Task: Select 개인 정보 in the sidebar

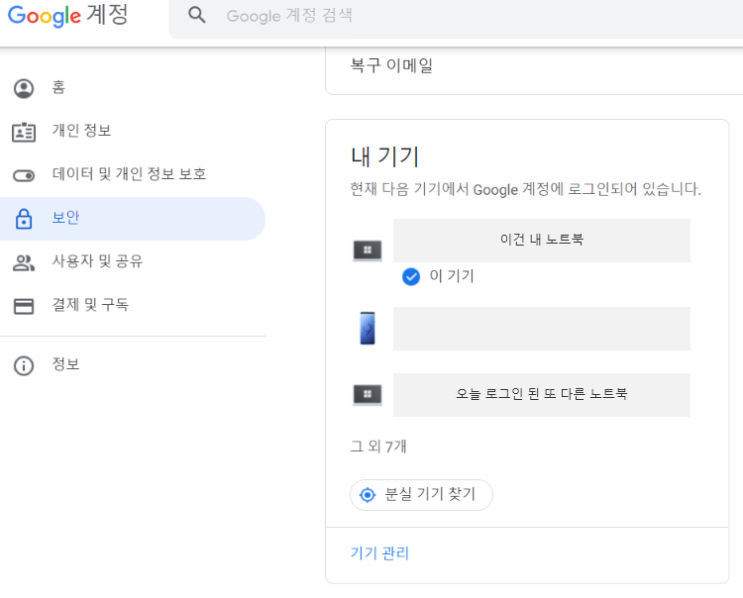Action: tap(81, 131)
